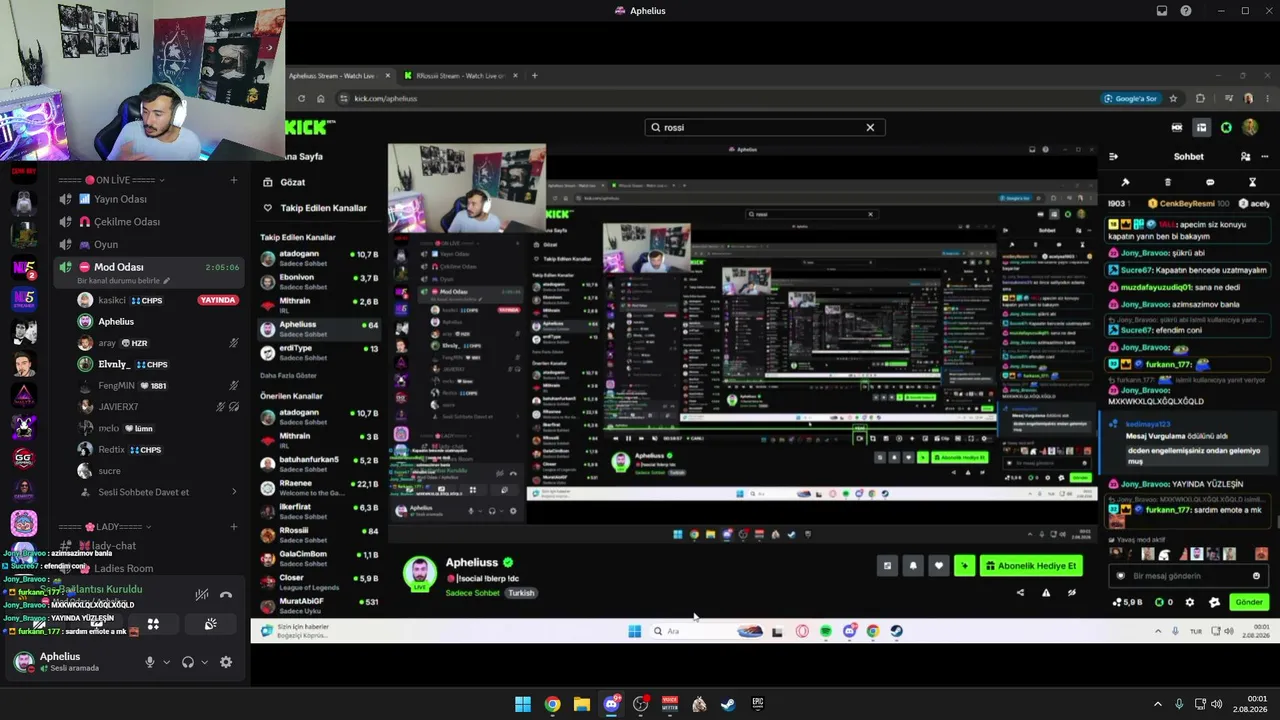
Task: Show hidden icons in the Windows system tray
Action: (1158, 704)
